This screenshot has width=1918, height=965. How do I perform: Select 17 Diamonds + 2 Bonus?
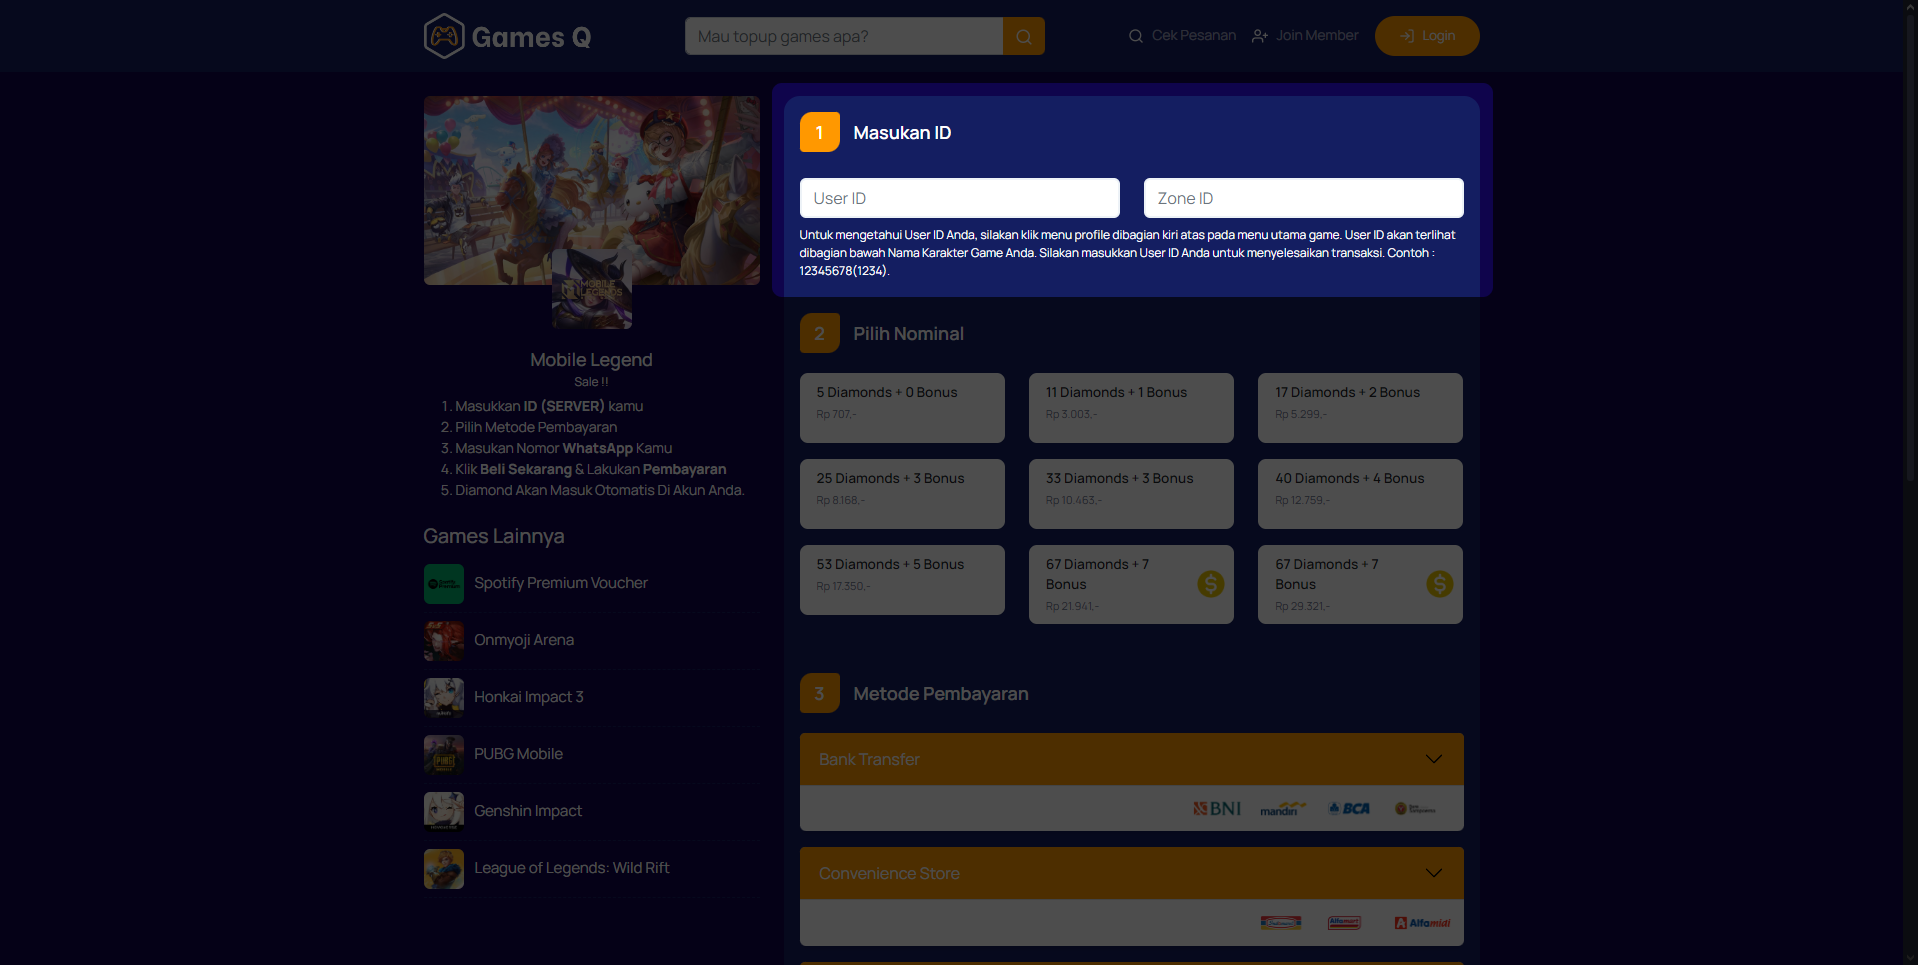tap(1360, 408)
